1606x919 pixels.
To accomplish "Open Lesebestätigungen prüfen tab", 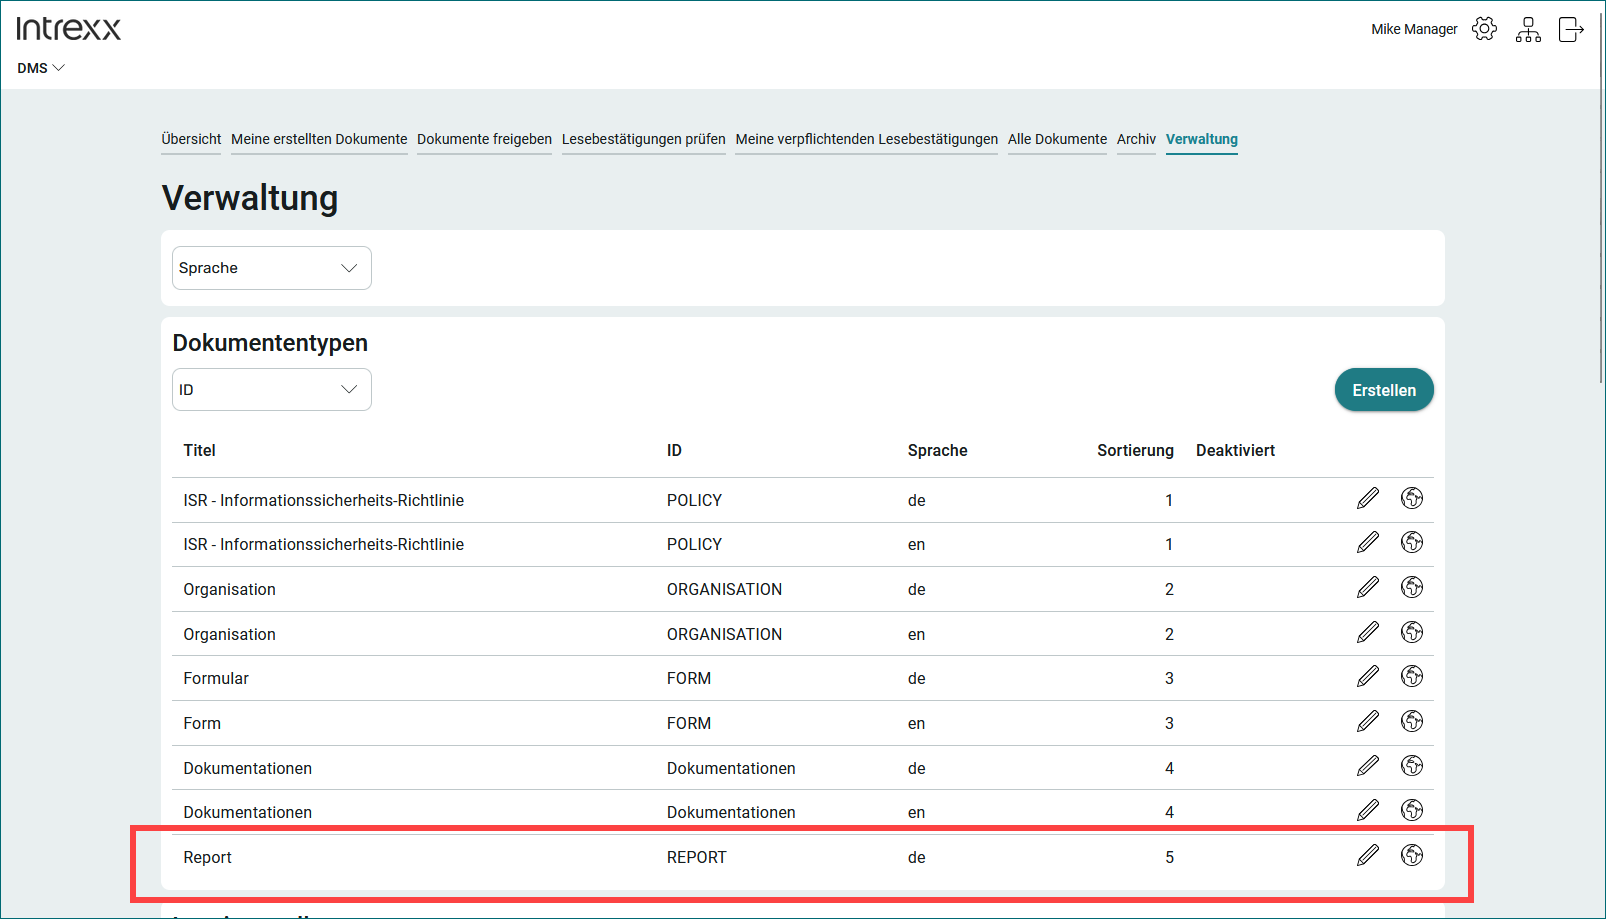I will 644,139.
